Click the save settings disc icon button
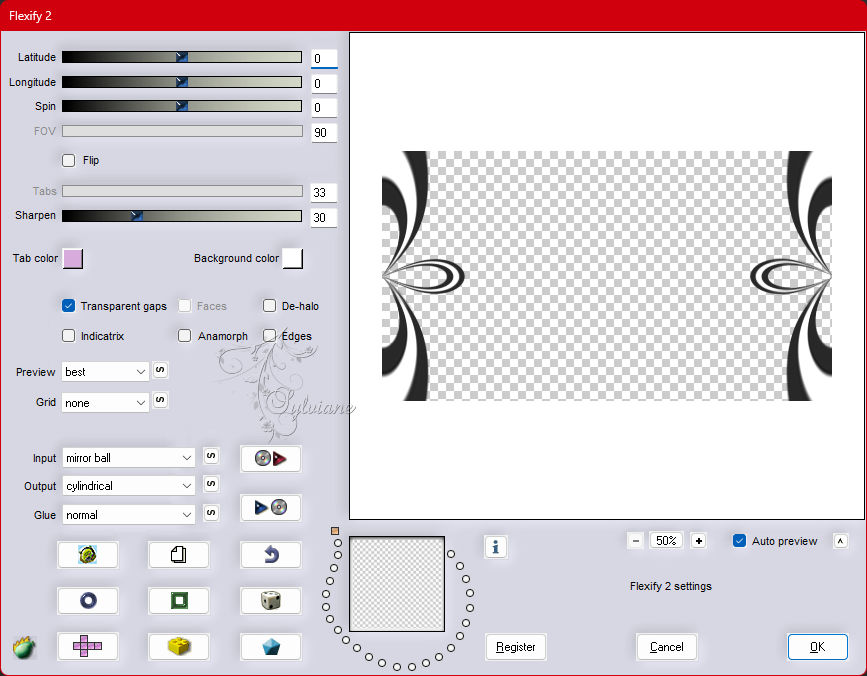 pos(270,507)
